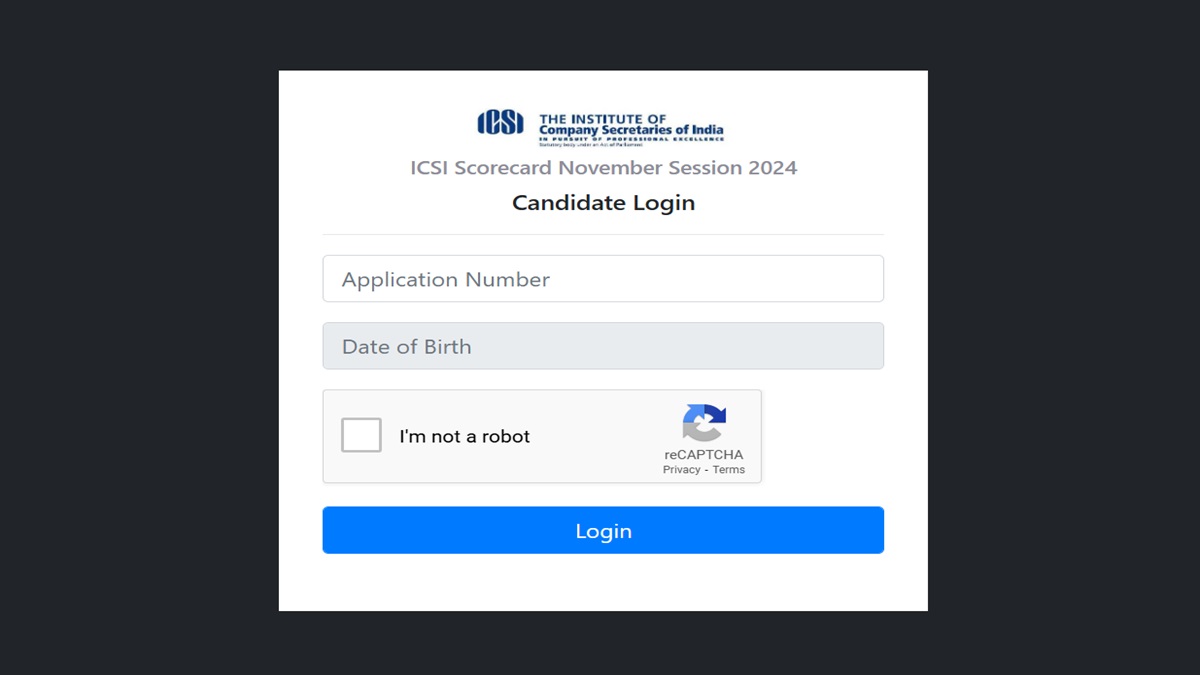This screenshot has width=1200, height=675.
Task: Click "THE INSTITUTE OF" header text
Action: coord(602,119)
